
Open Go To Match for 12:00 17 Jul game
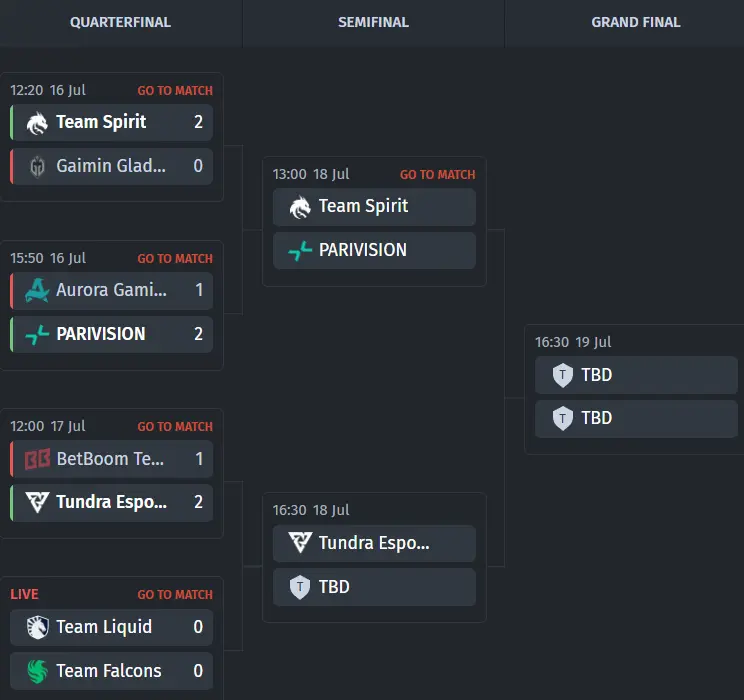point(175,427)
